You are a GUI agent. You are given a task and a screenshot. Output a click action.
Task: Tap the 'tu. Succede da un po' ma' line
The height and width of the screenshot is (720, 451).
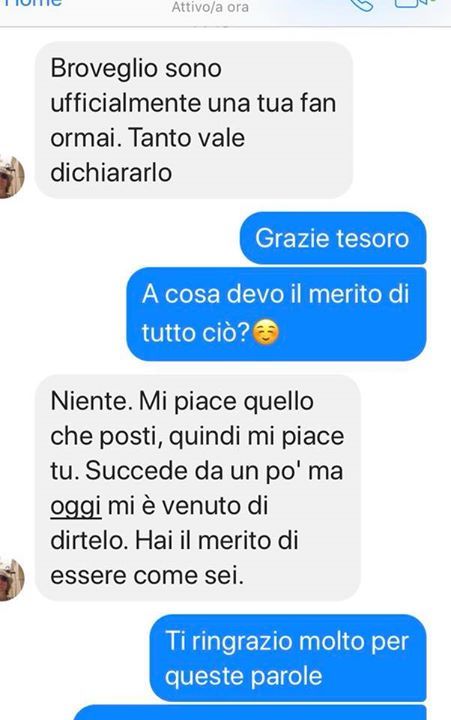point(197,472)
